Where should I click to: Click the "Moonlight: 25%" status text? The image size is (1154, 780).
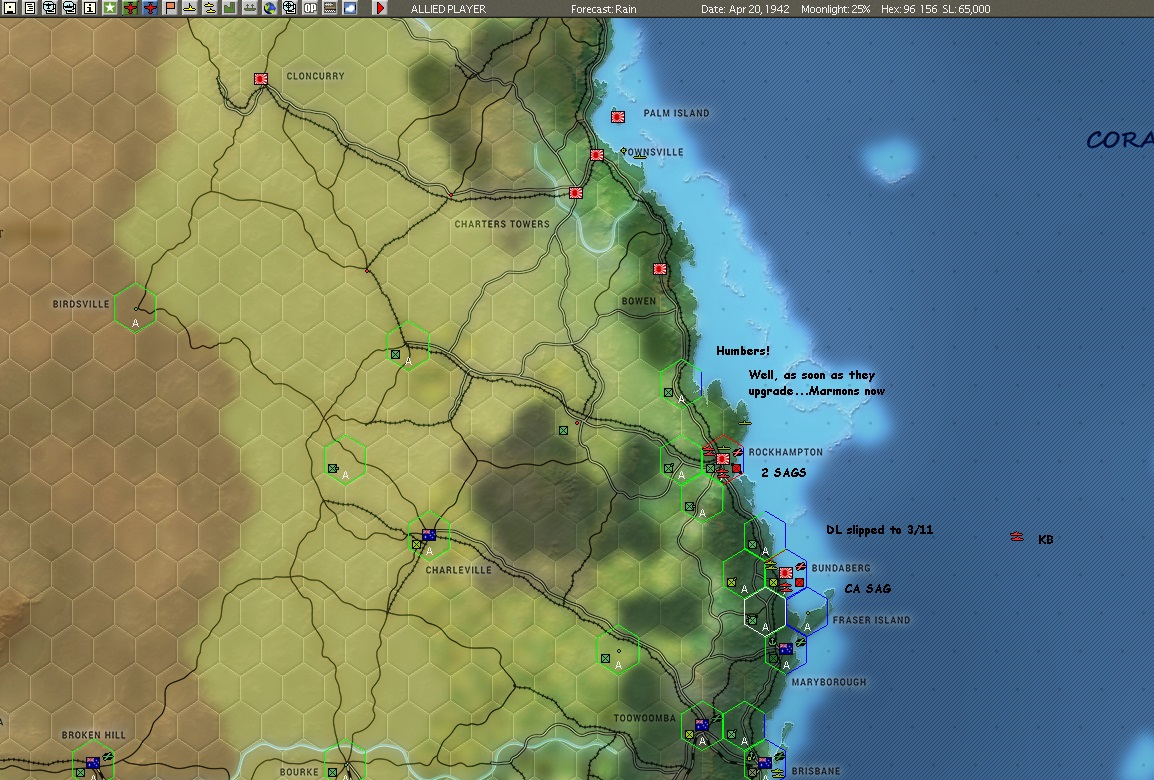click(835, 9)
